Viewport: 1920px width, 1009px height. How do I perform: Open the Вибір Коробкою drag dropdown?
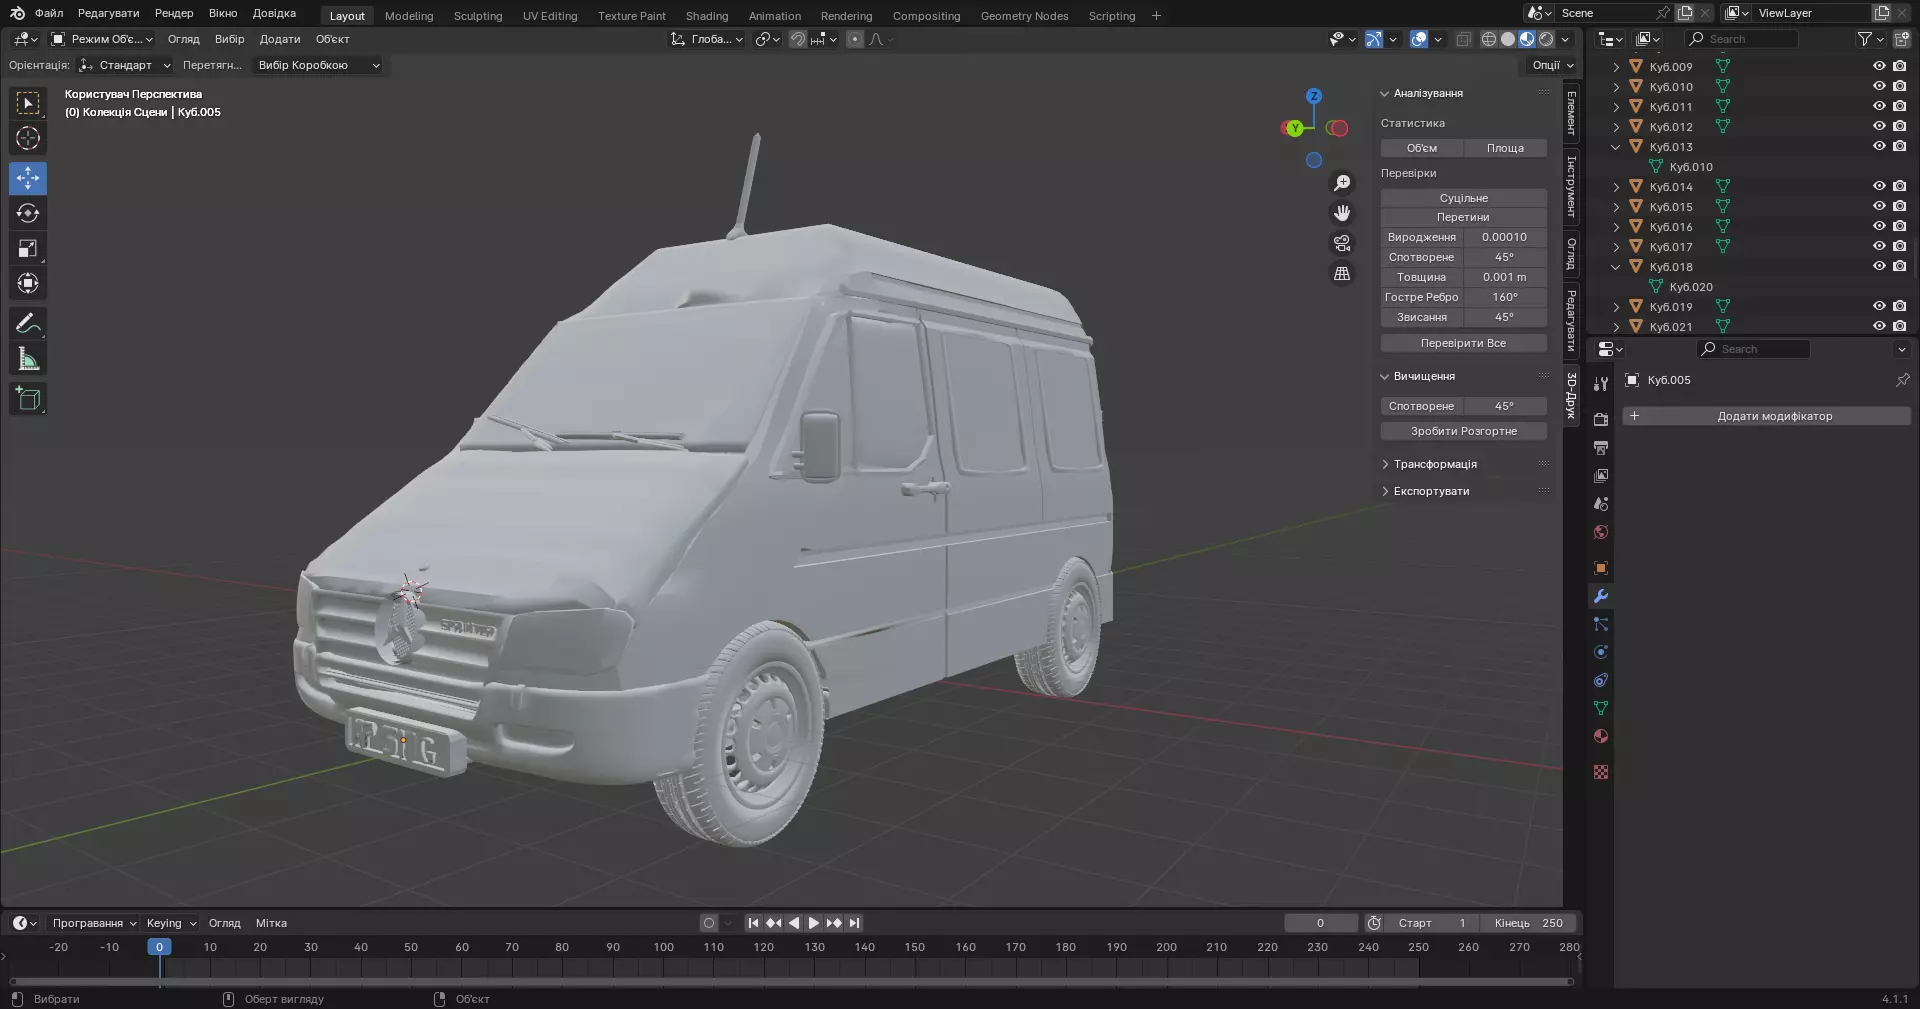[318, 65]
